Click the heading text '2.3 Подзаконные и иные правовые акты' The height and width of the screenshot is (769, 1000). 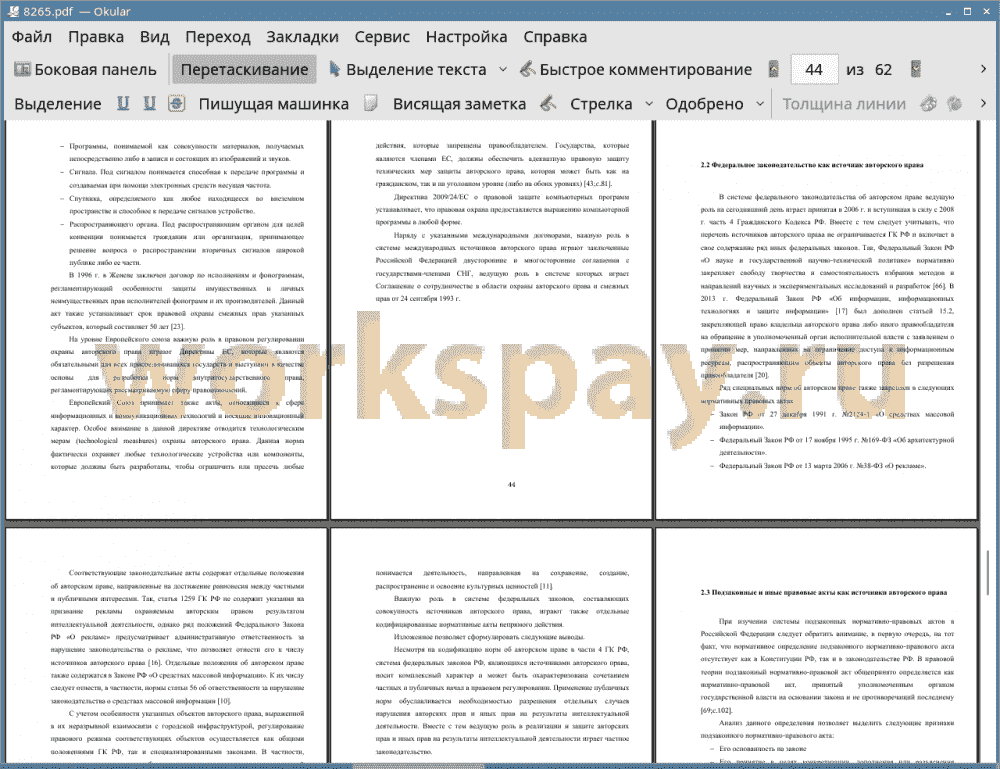pyautogui.click(x=823, y=592)
